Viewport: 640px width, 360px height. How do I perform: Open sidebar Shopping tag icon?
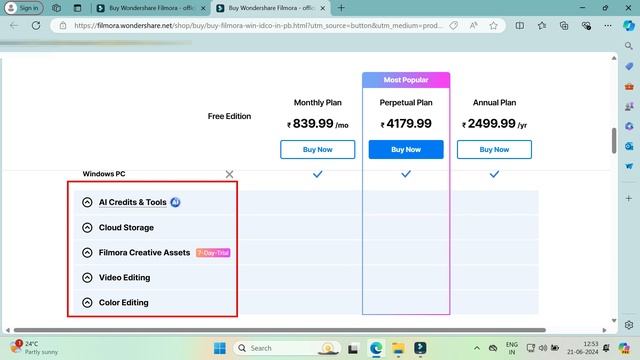(x=629, y=66)
